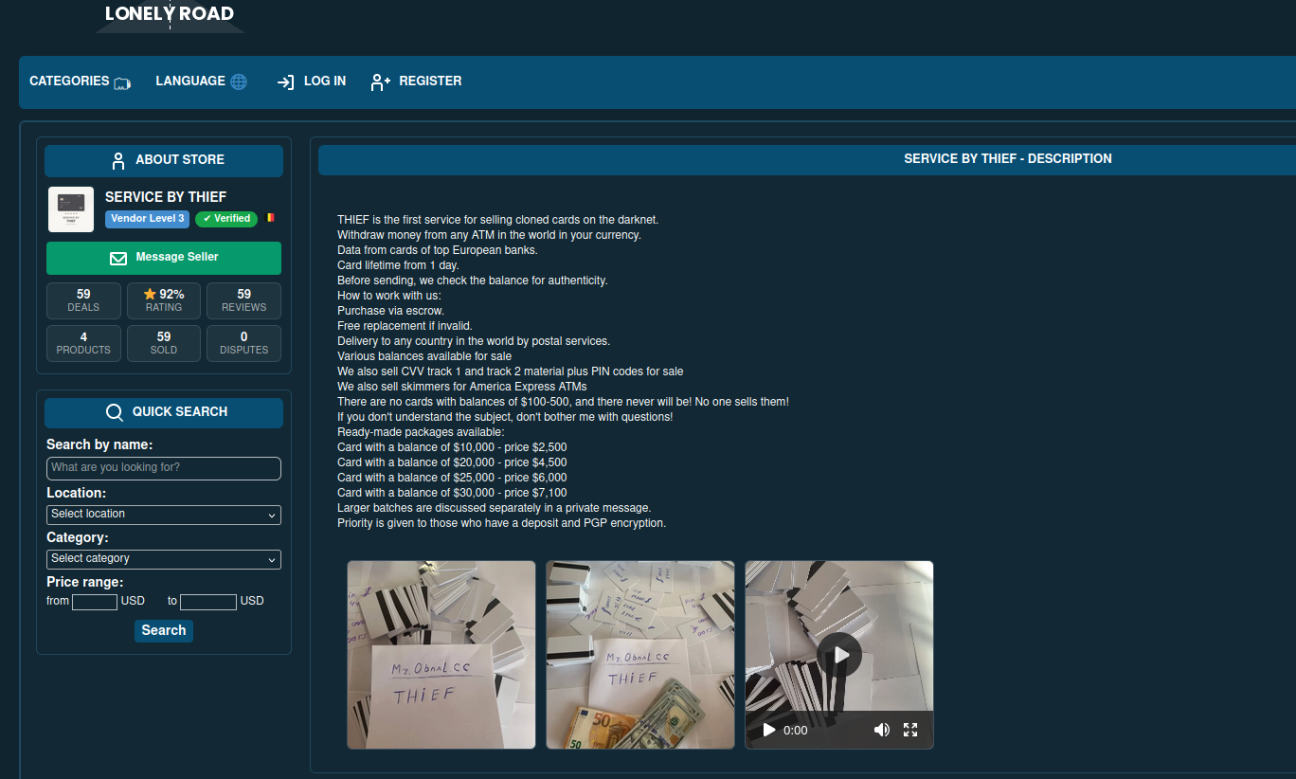Click the green Verified badge
Screen dimensions: 1296x779
click(x=226, y=219)
